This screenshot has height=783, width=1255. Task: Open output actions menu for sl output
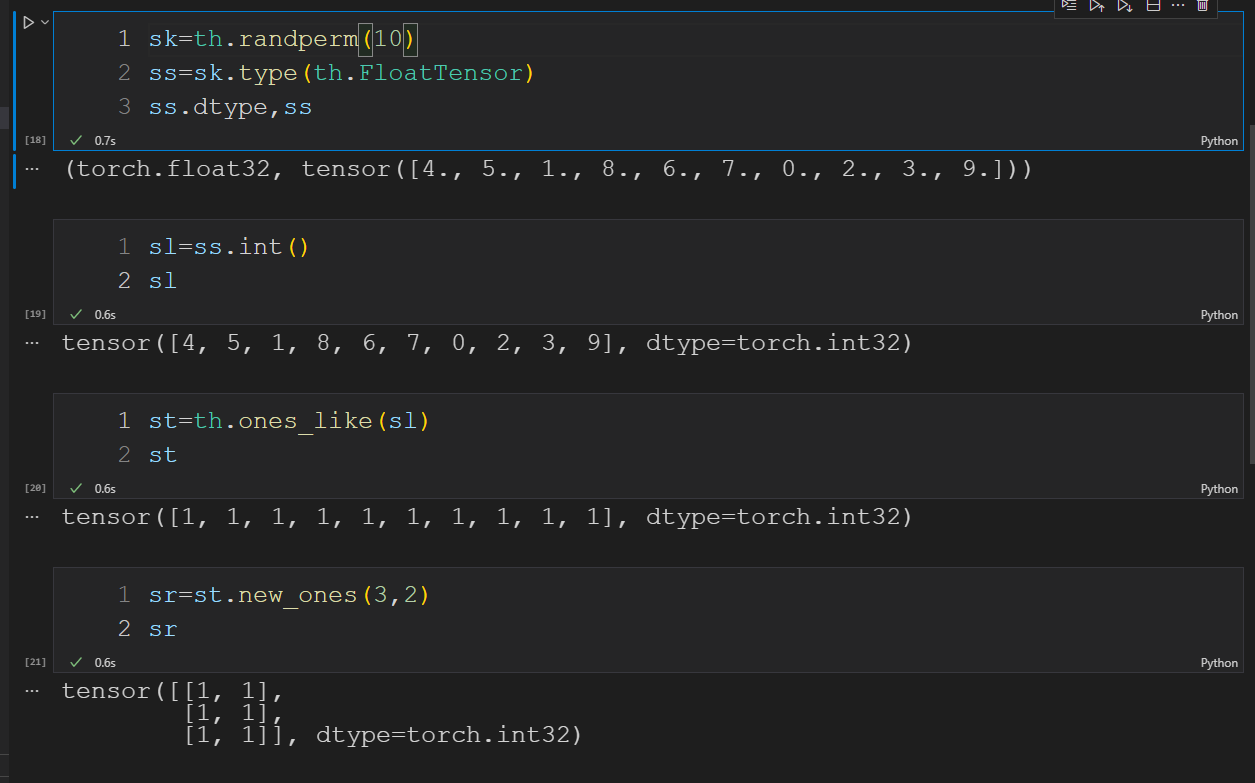[32, 343]
